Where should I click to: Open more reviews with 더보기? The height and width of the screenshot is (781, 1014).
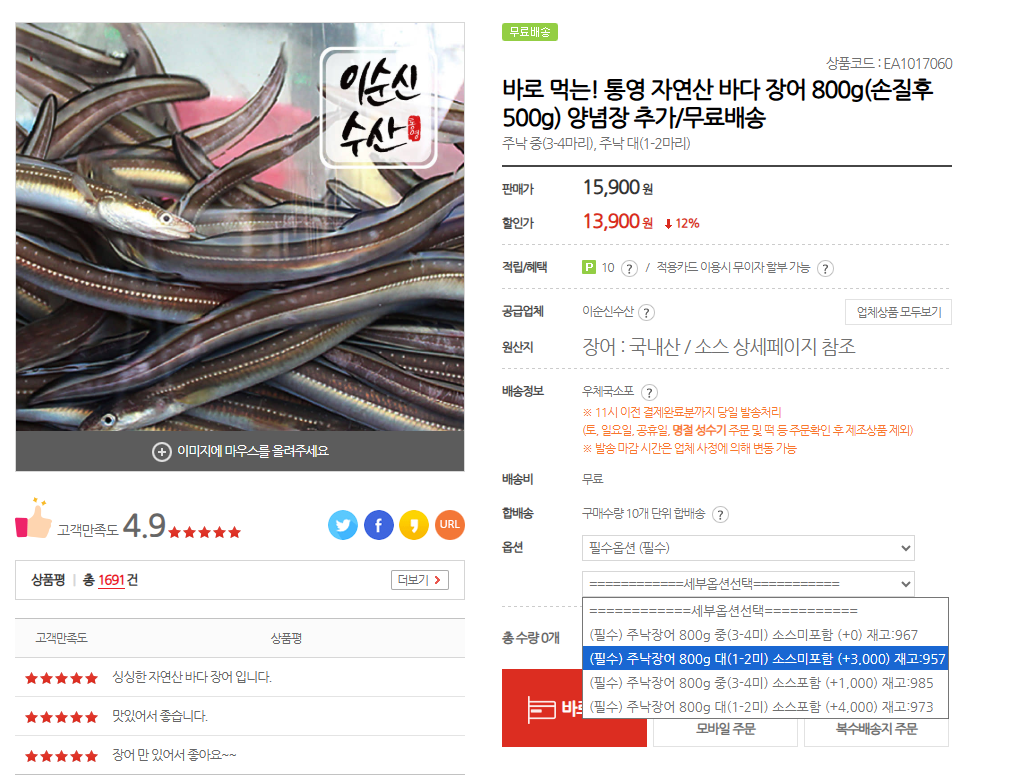pyautogui.click(x=420, y=580)
